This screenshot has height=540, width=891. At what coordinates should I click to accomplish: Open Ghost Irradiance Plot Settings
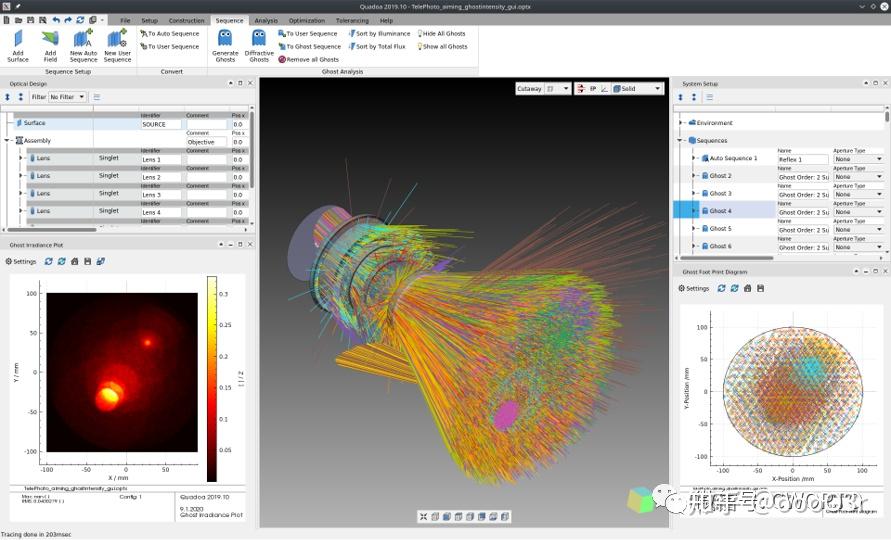20,261
